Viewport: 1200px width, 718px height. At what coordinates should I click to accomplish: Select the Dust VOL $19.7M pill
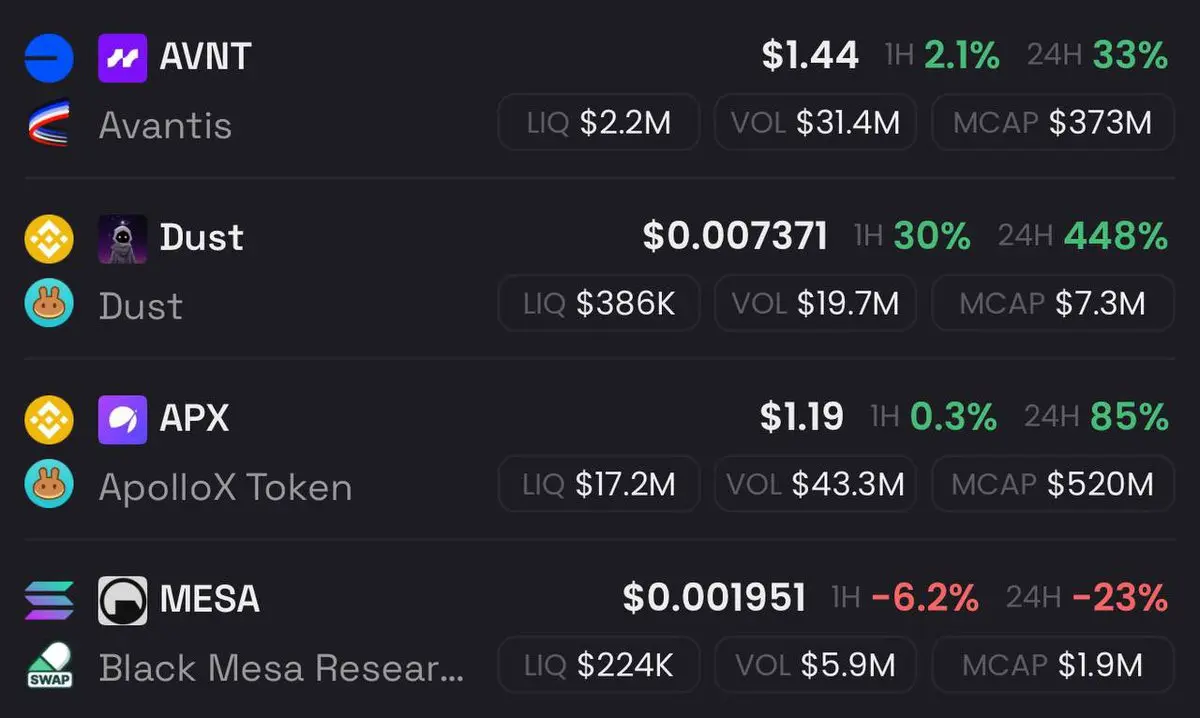[815, 303]
